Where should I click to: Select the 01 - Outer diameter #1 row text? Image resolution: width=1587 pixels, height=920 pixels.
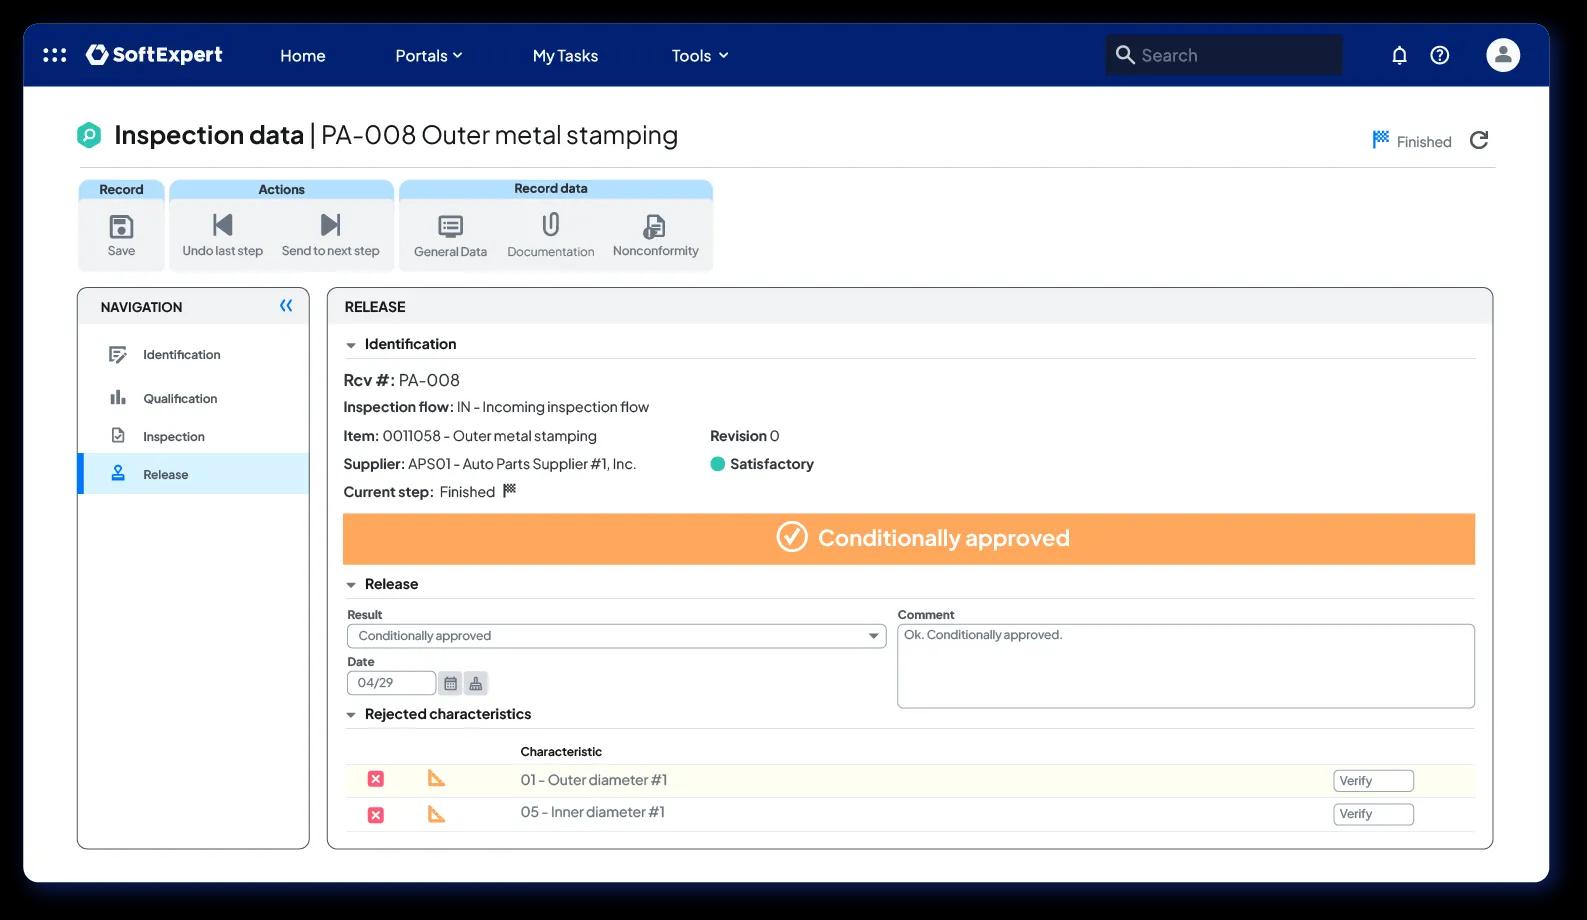[x=594, y=780]
